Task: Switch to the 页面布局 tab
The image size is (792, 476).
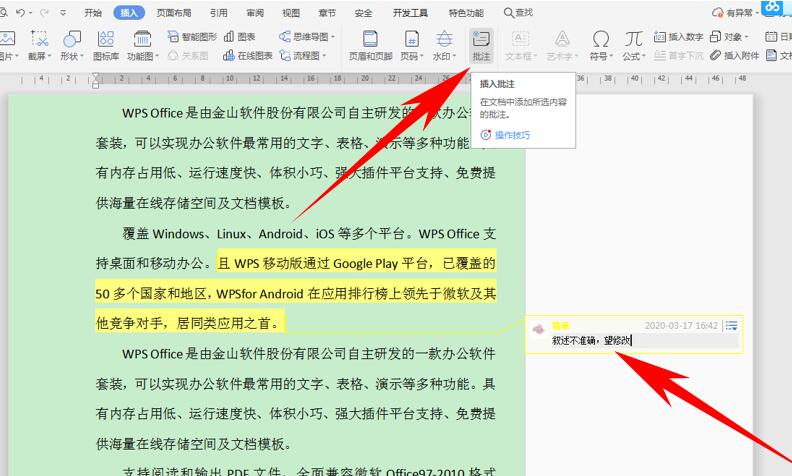Action: (x=174, y=13)
